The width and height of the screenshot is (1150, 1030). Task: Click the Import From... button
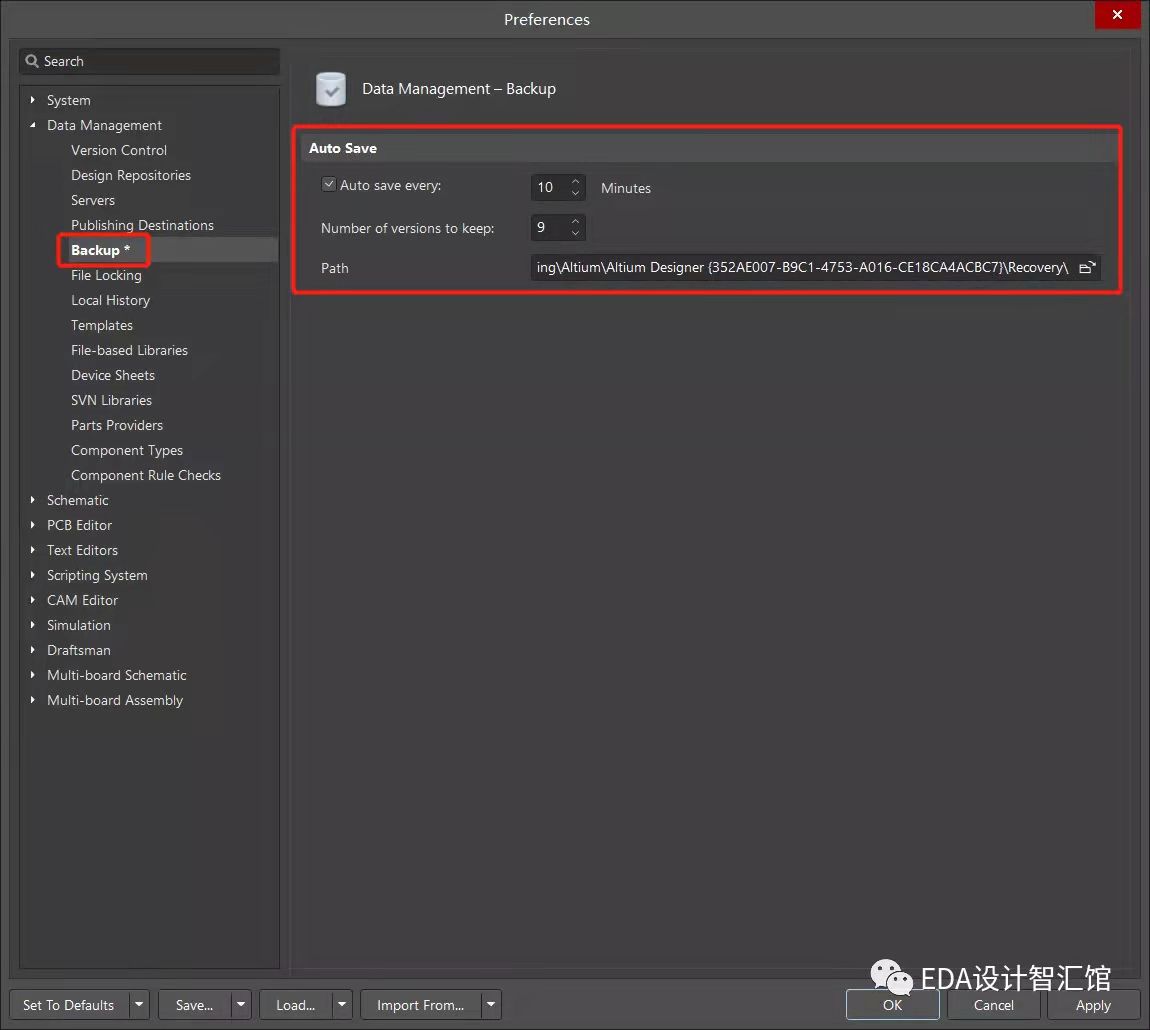[420, 1004]
